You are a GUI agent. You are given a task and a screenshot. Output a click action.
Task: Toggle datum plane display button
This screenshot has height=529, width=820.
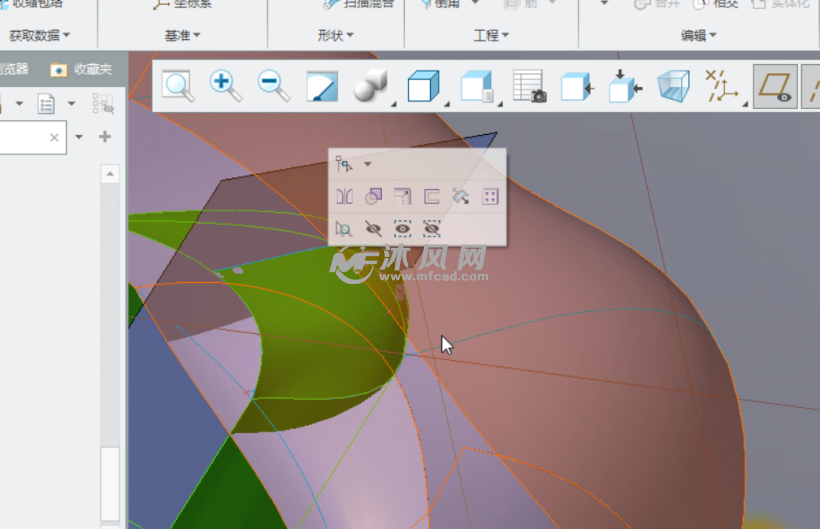pos(775,87)
